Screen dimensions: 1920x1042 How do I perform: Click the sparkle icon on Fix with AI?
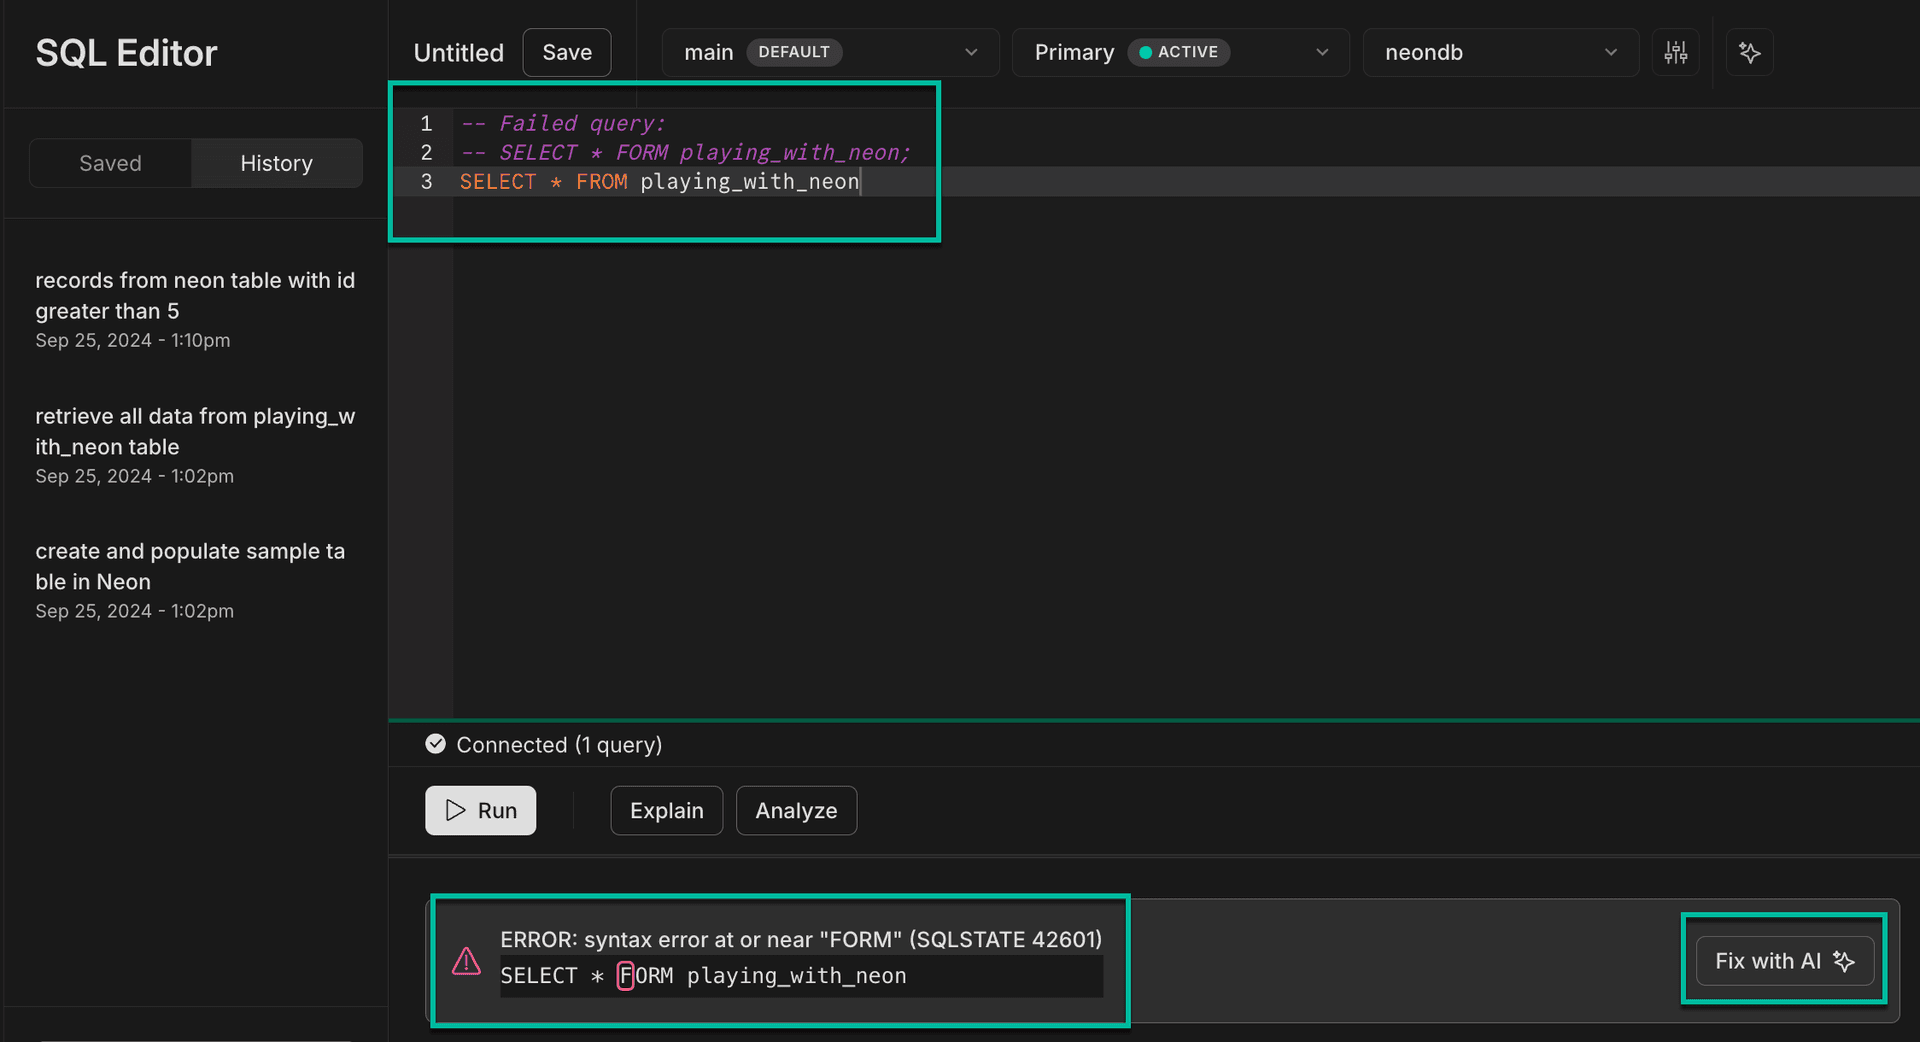point(1845,960)
